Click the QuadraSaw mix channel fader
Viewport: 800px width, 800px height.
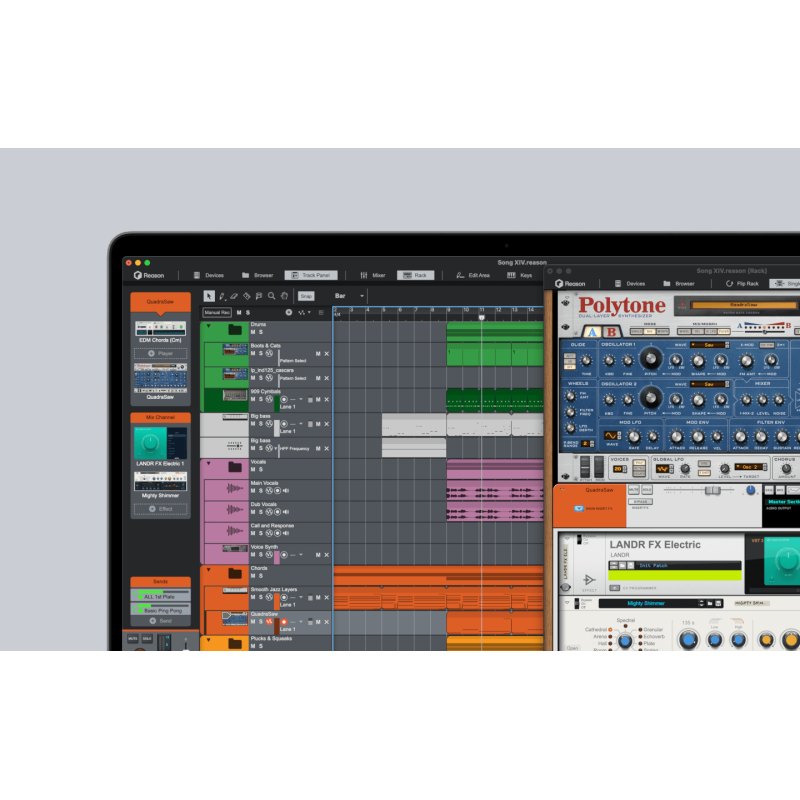pos(712,490)
